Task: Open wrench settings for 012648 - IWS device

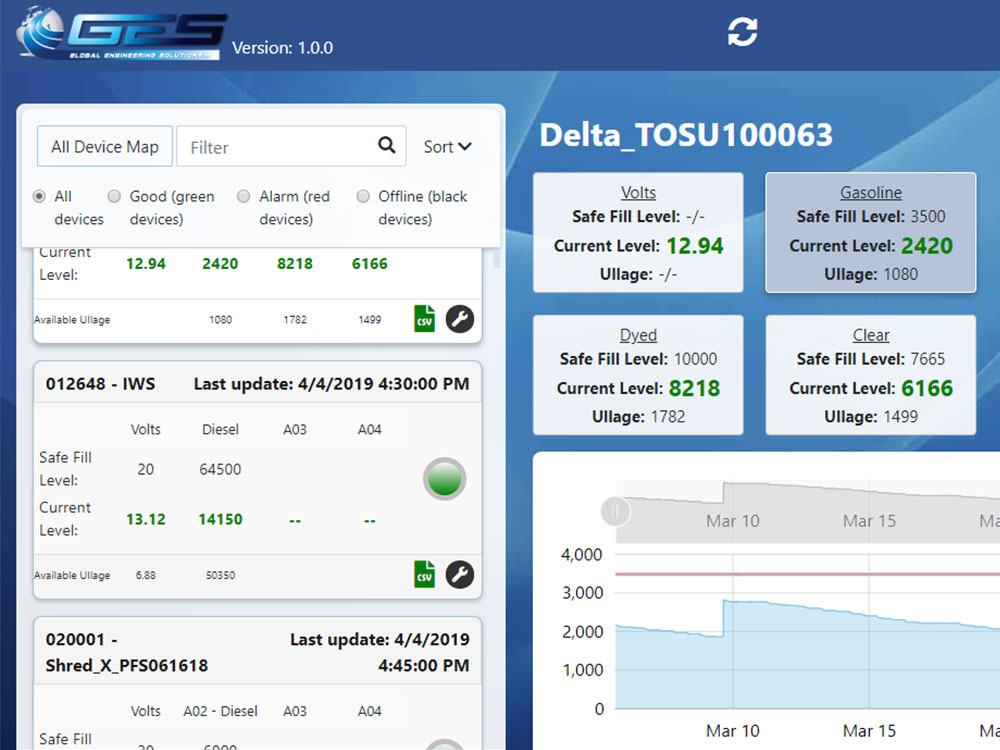Action: [459, 575]
